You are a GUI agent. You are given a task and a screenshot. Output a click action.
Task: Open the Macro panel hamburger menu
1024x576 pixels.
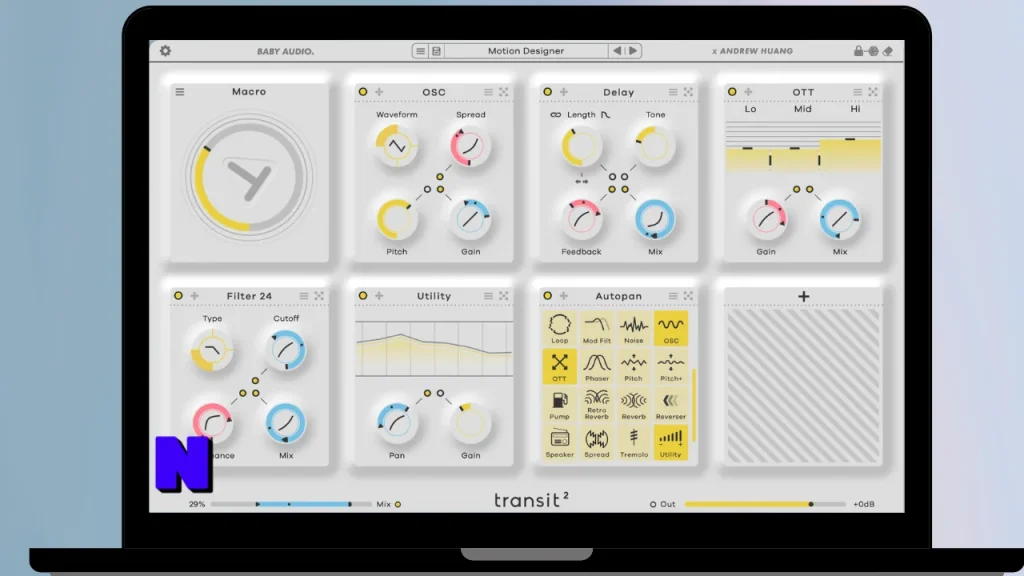pyautogui.click(x=180, y=92)
